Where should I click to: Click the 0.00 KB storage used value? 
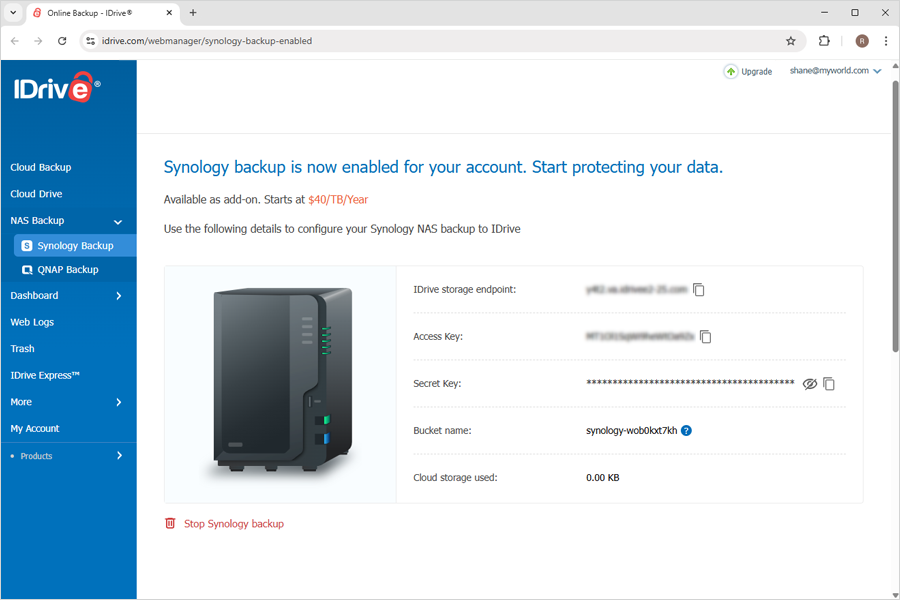(x=603, y=478)
